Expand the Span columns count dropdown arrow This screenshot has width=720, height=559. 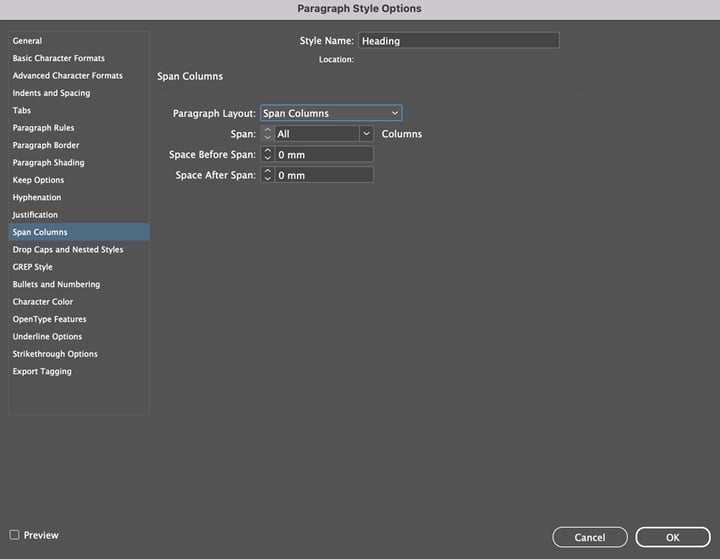coord(366,133)
